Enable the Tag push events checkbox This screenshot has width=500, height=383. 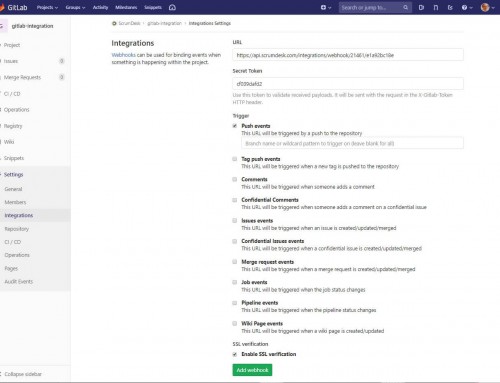(235, 159)
